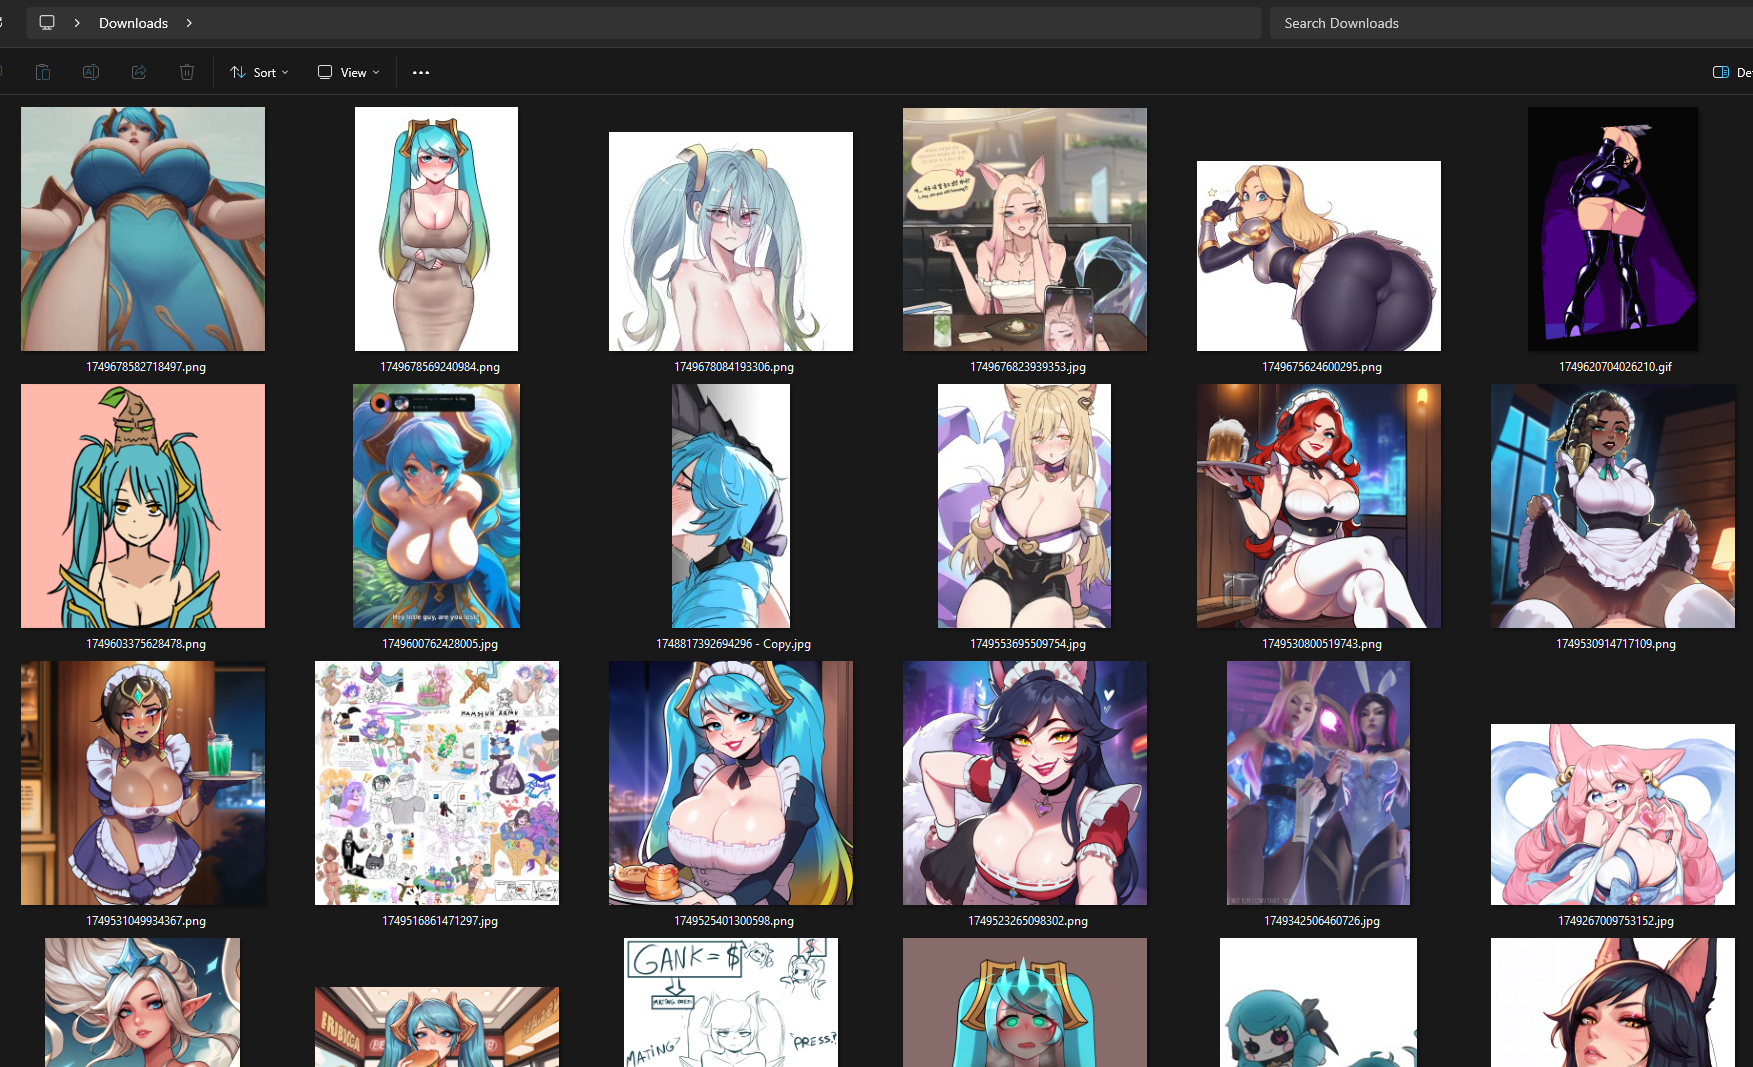Select thumbnail above 1749516861471297.jpg
The image size is (1753, 1067).
tap(437, 783)
